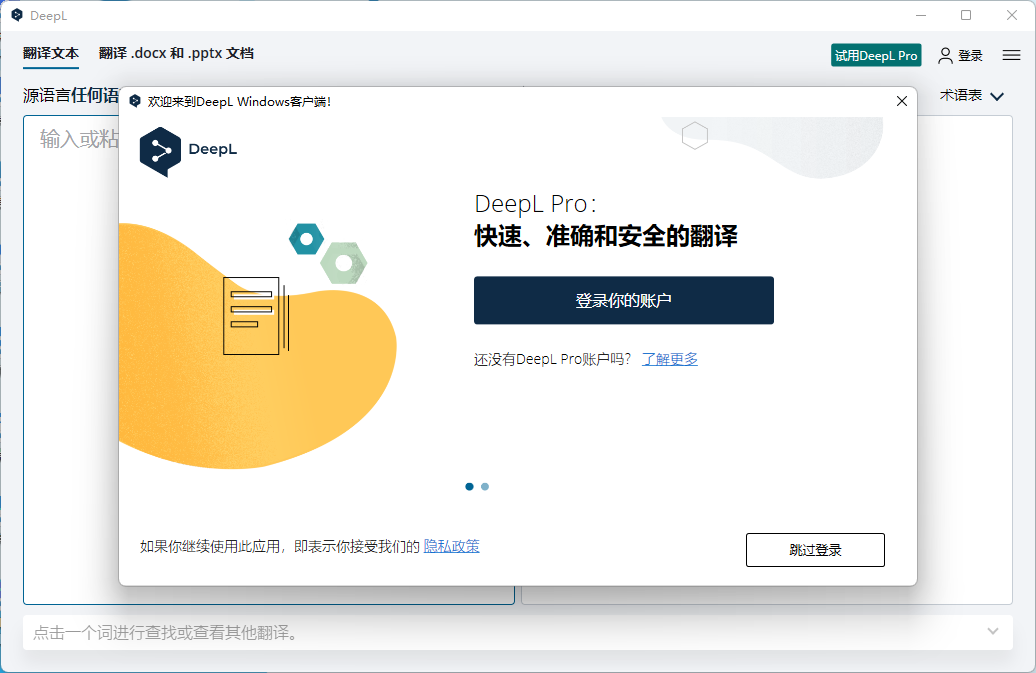Click the word lookup input field at the bottom

[400, 631]
